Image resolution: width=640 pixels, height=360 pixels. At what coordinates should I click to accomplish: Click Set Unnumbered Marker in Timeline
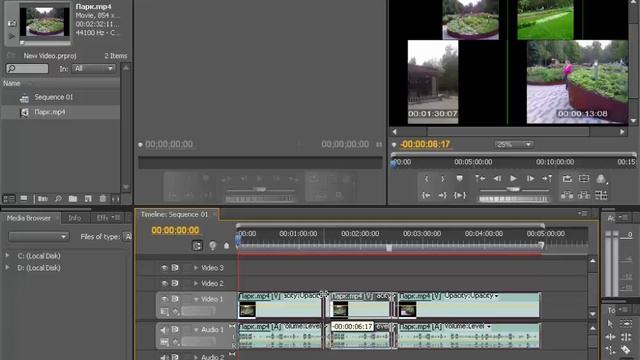(227, 246)
